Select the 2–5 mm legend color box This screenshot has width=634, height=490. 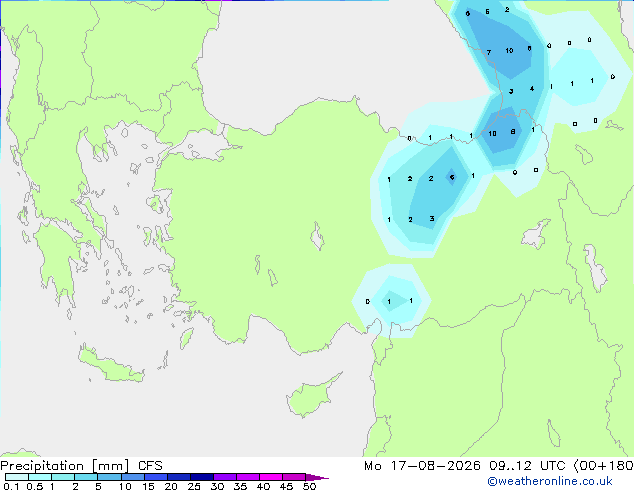(86, 477)
